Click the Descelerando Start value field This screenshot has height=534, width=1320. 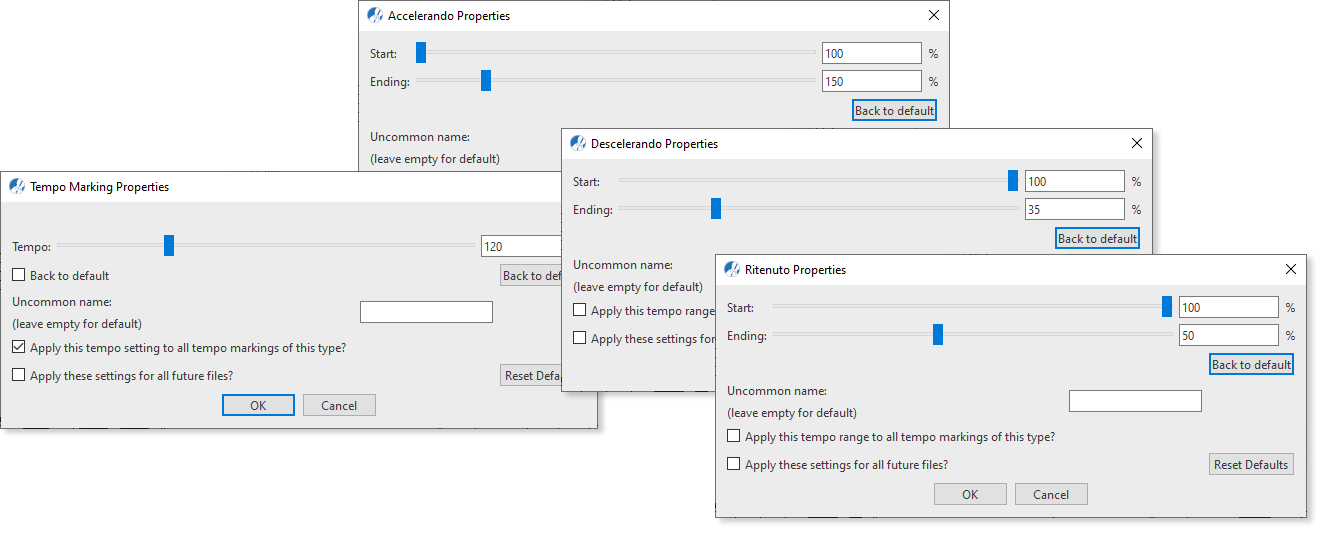(x=1075, y=181)
